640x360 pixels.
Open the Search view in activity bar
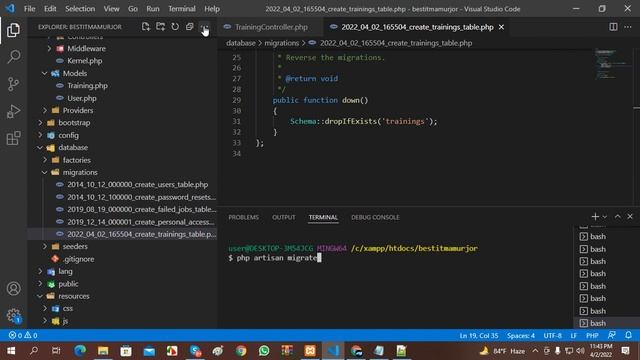pos(13,57)
